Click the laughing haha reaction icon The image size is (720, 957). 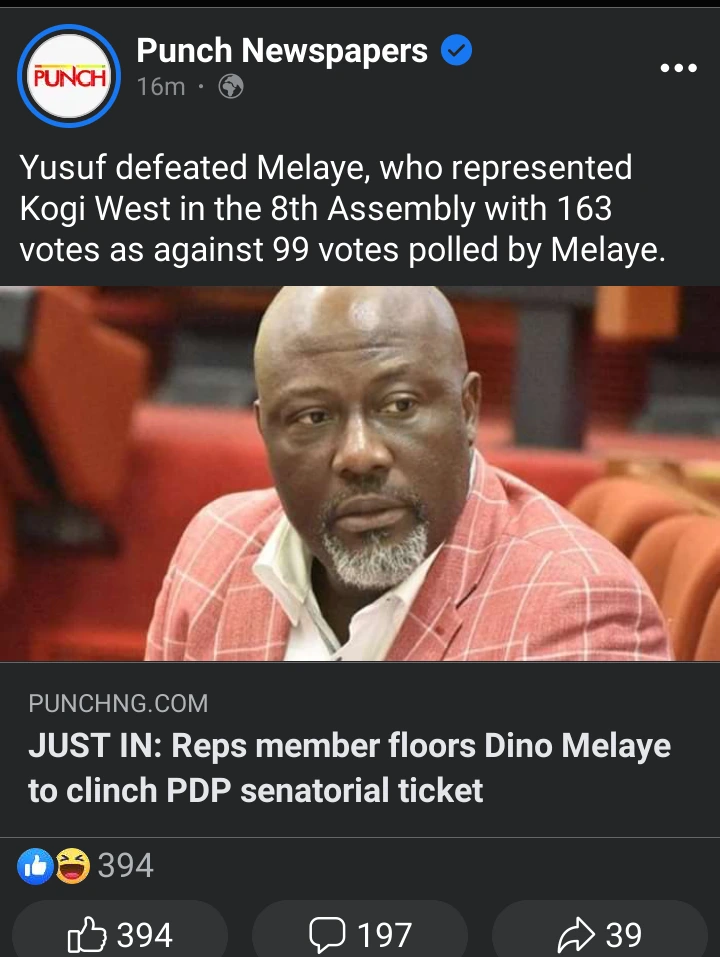73,865
